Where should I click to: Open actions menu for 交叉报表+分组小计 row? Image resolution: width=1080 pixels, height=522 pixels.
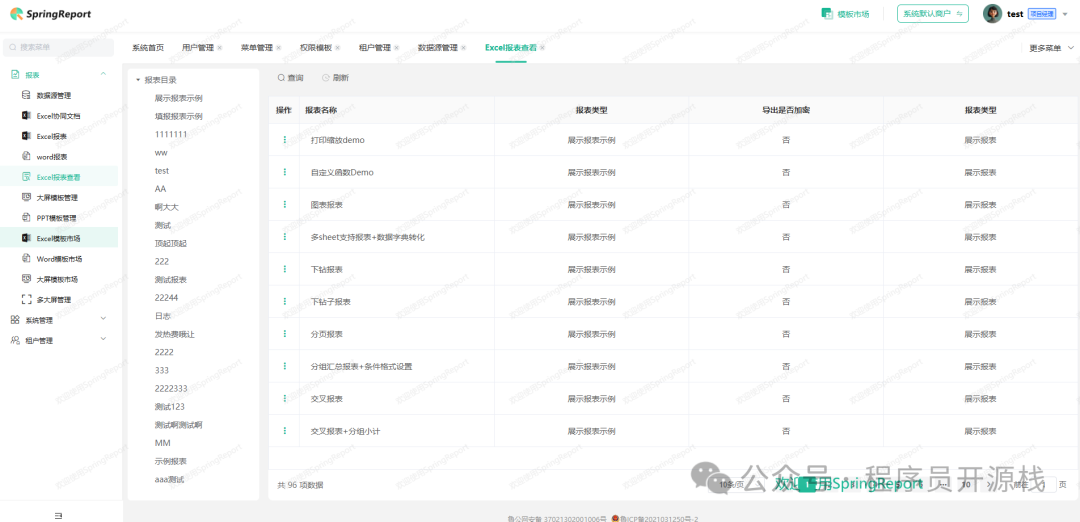click(x=284, y=431)
